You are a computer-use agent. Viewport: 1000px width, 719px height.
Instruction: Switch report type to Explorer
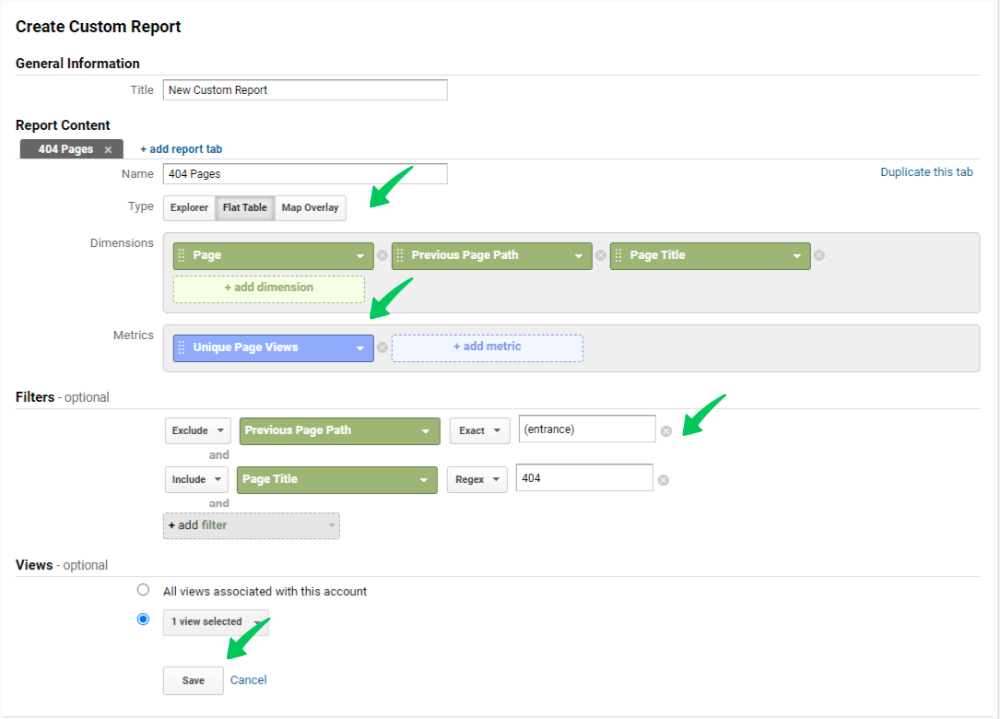coord(188,207)
